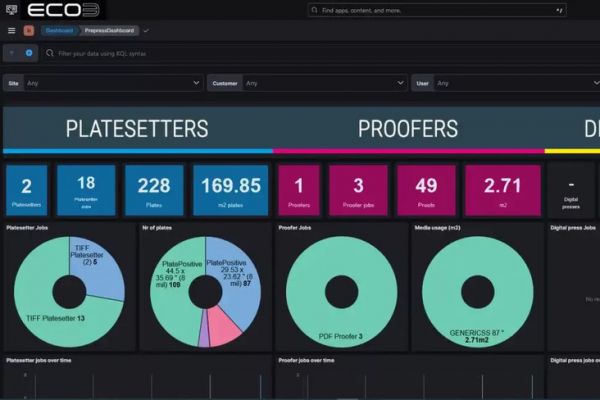600x400 pixels.
Task: Open the Dashboard breadcrumb
Action: pos(58,30)
